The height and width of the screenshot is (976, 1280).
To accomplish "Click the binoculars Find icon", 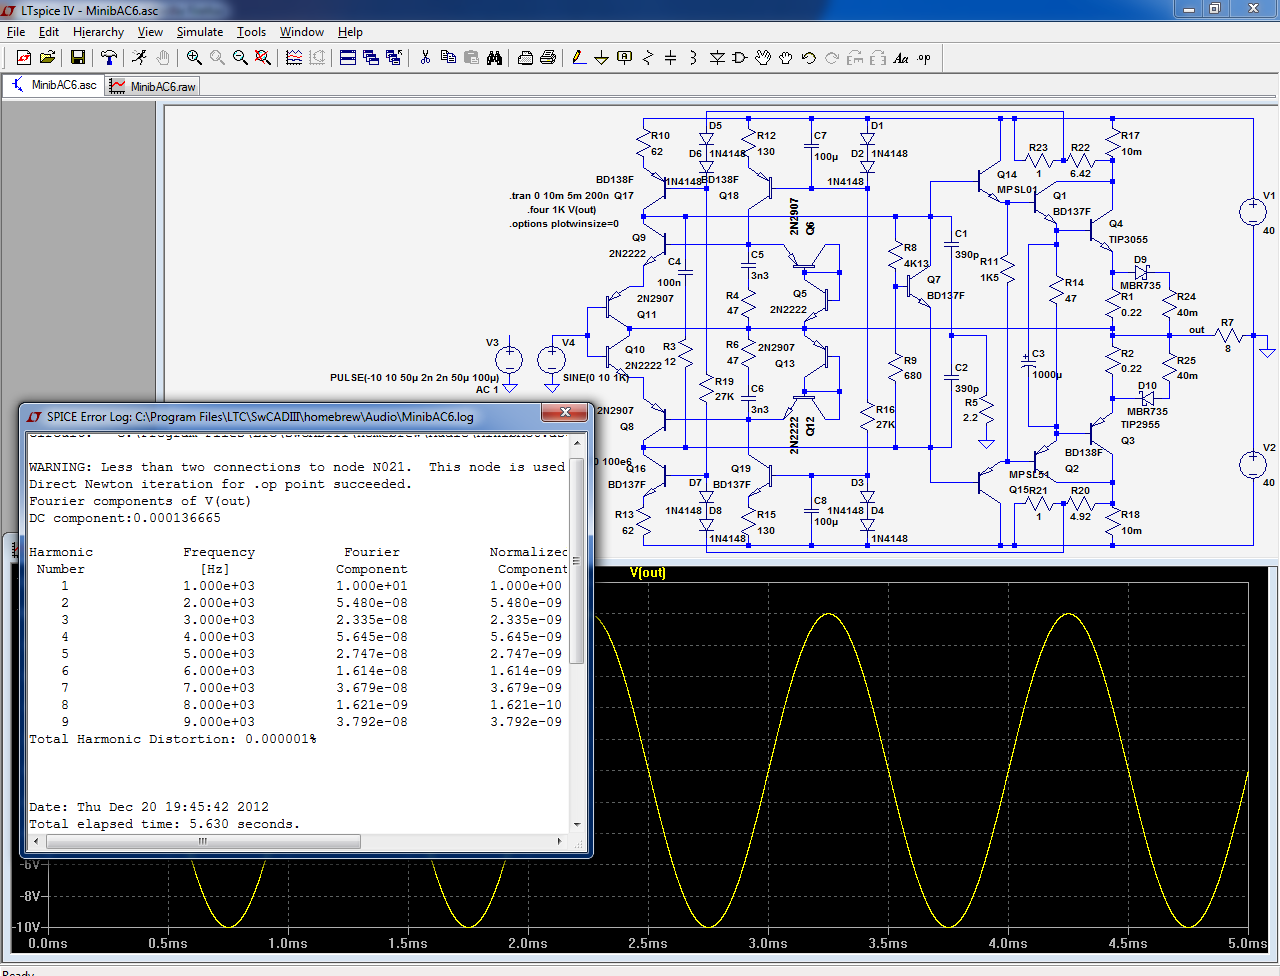I will click(494, 58).
